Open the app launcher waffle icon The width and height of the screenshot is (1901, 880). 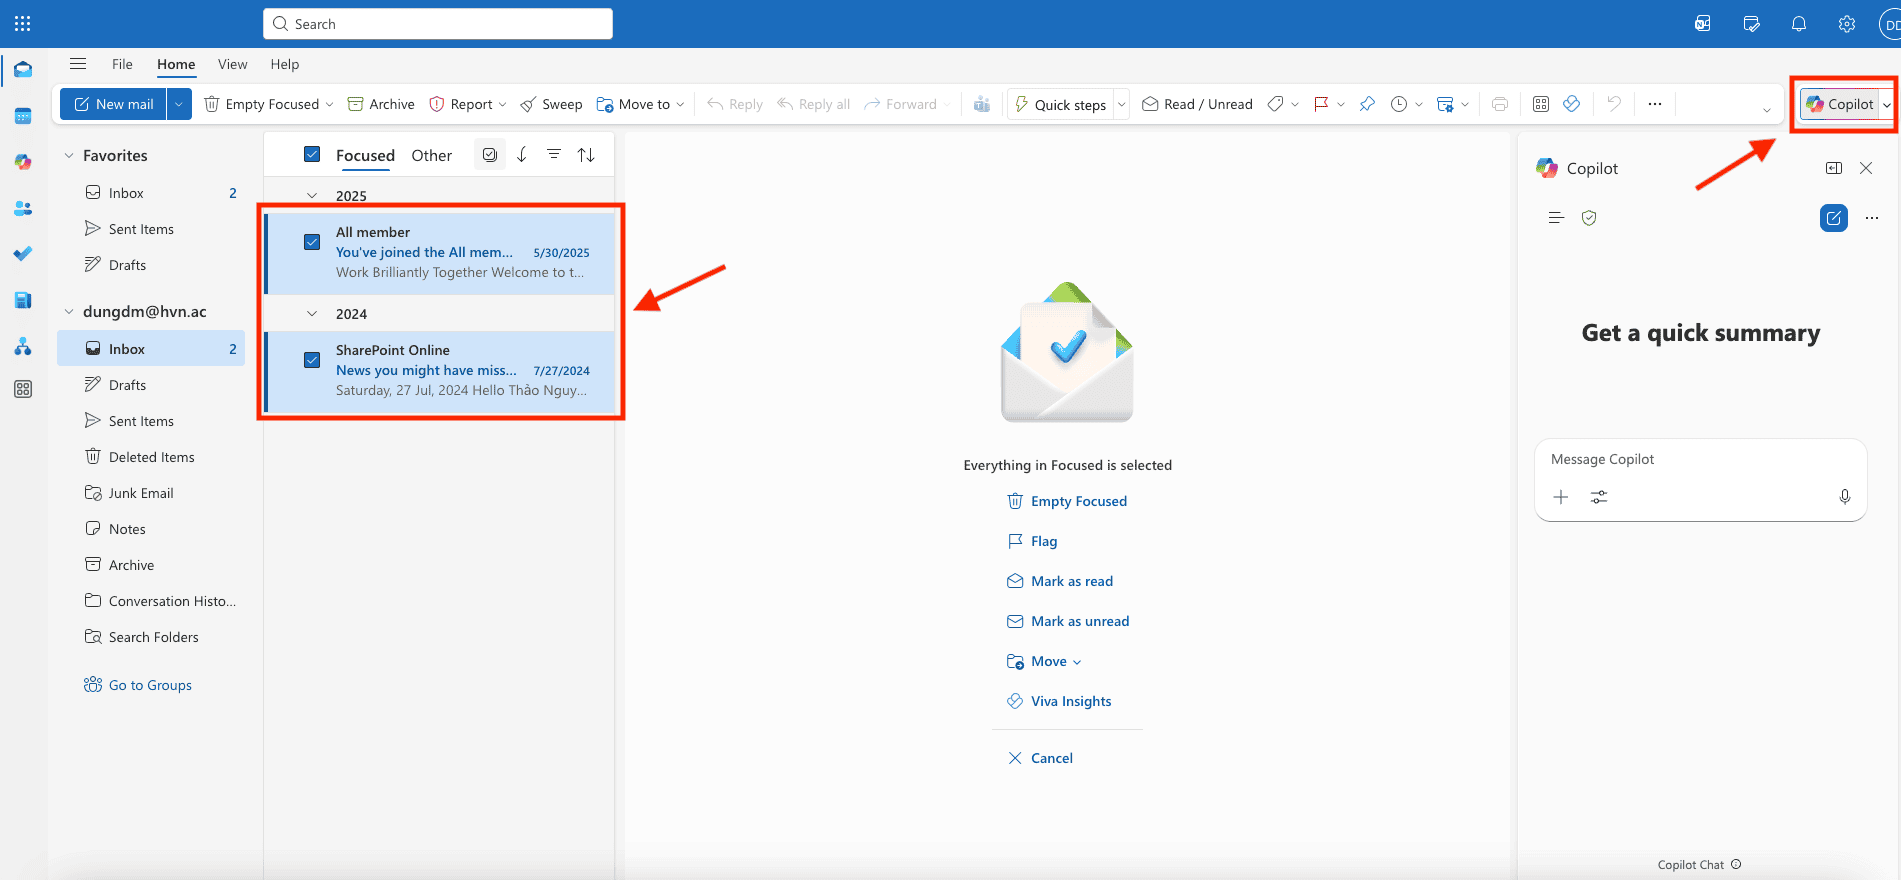coord(23,23)
